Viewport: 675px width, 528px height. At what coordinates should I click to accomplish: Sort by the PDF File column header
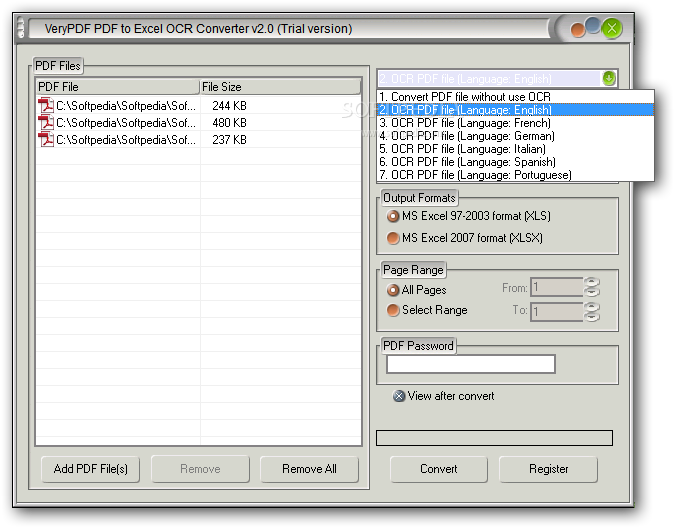(x=118, y=86)
